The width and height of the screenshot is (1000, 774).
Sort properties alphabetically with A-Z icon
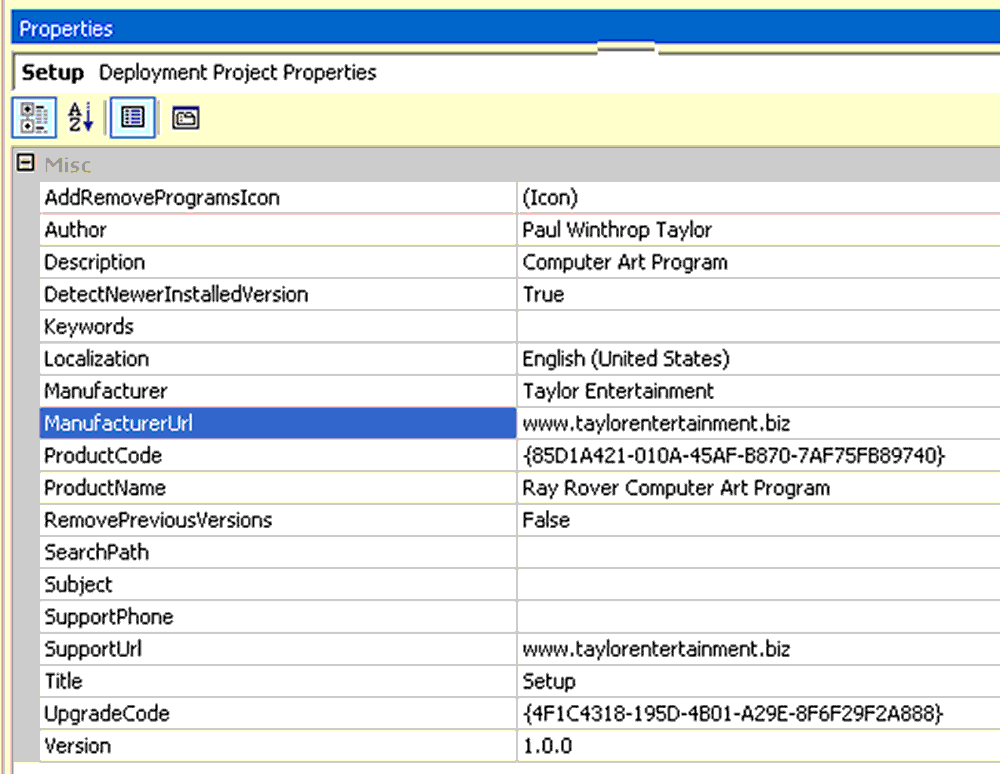pos(81,117)
